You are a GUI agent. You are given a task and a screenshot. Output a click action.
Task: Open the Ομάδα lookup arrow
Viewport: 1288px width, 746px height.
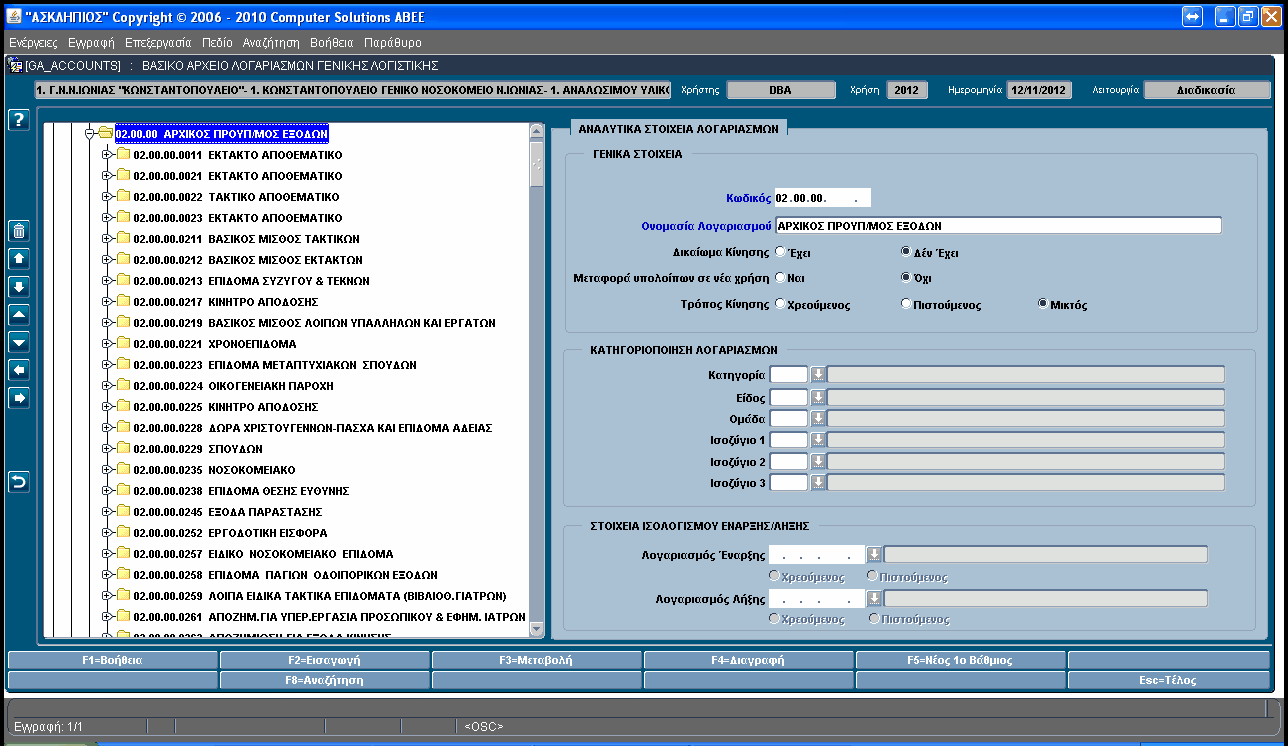pyautogui.click(x=817, y=418)
